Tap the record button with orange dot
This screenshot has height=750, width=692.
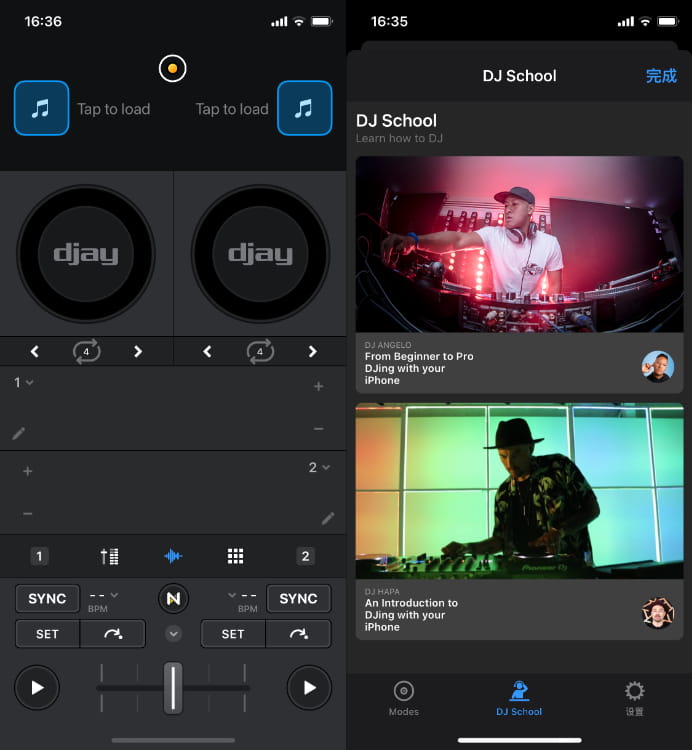click(173, 68)
